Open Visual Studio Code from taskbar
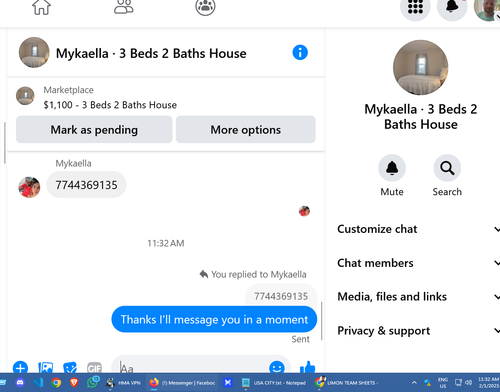Image resolution: width=500 pixels, height=392 pixels. 38,383
